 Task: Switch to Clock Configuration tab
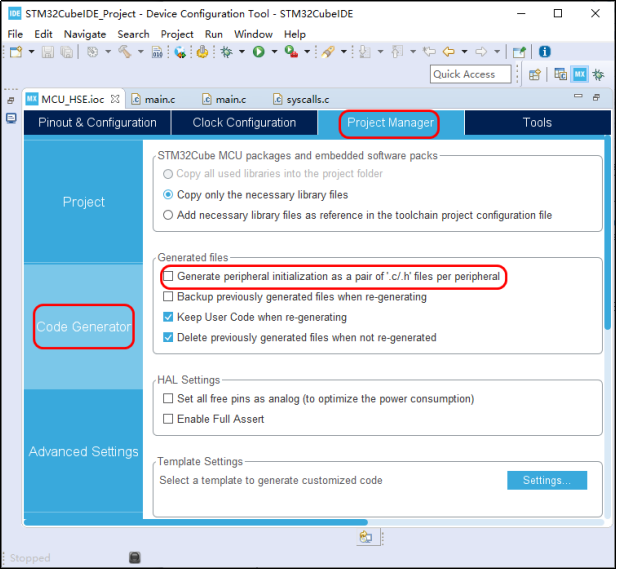(x=244, y=123)
